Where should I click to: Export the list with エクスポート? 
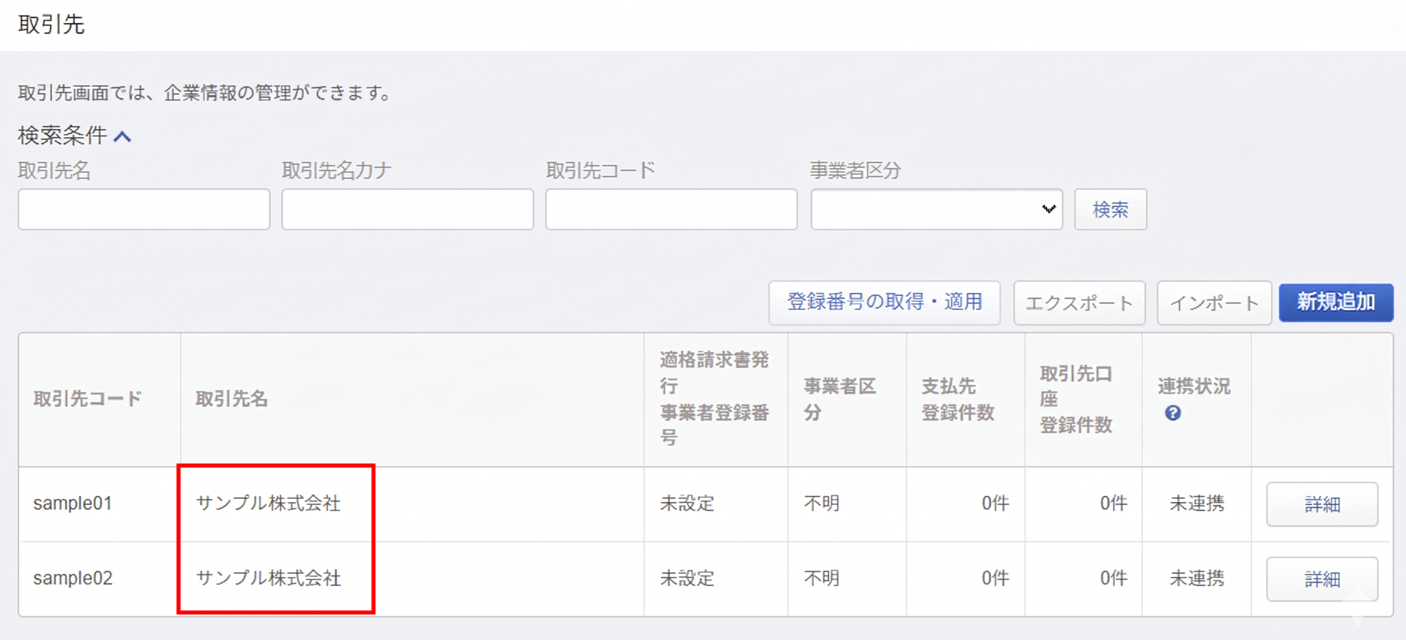(1079, 303)
